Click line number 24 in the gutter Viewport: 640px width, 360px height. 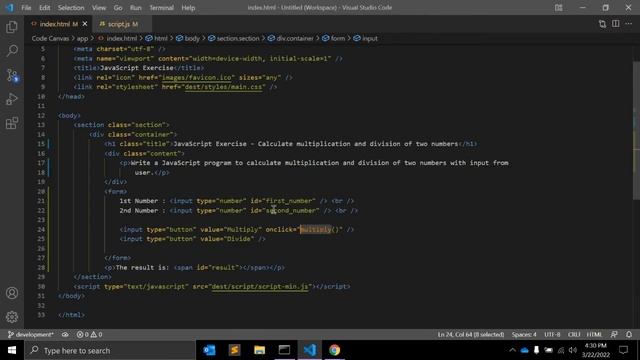41,229
